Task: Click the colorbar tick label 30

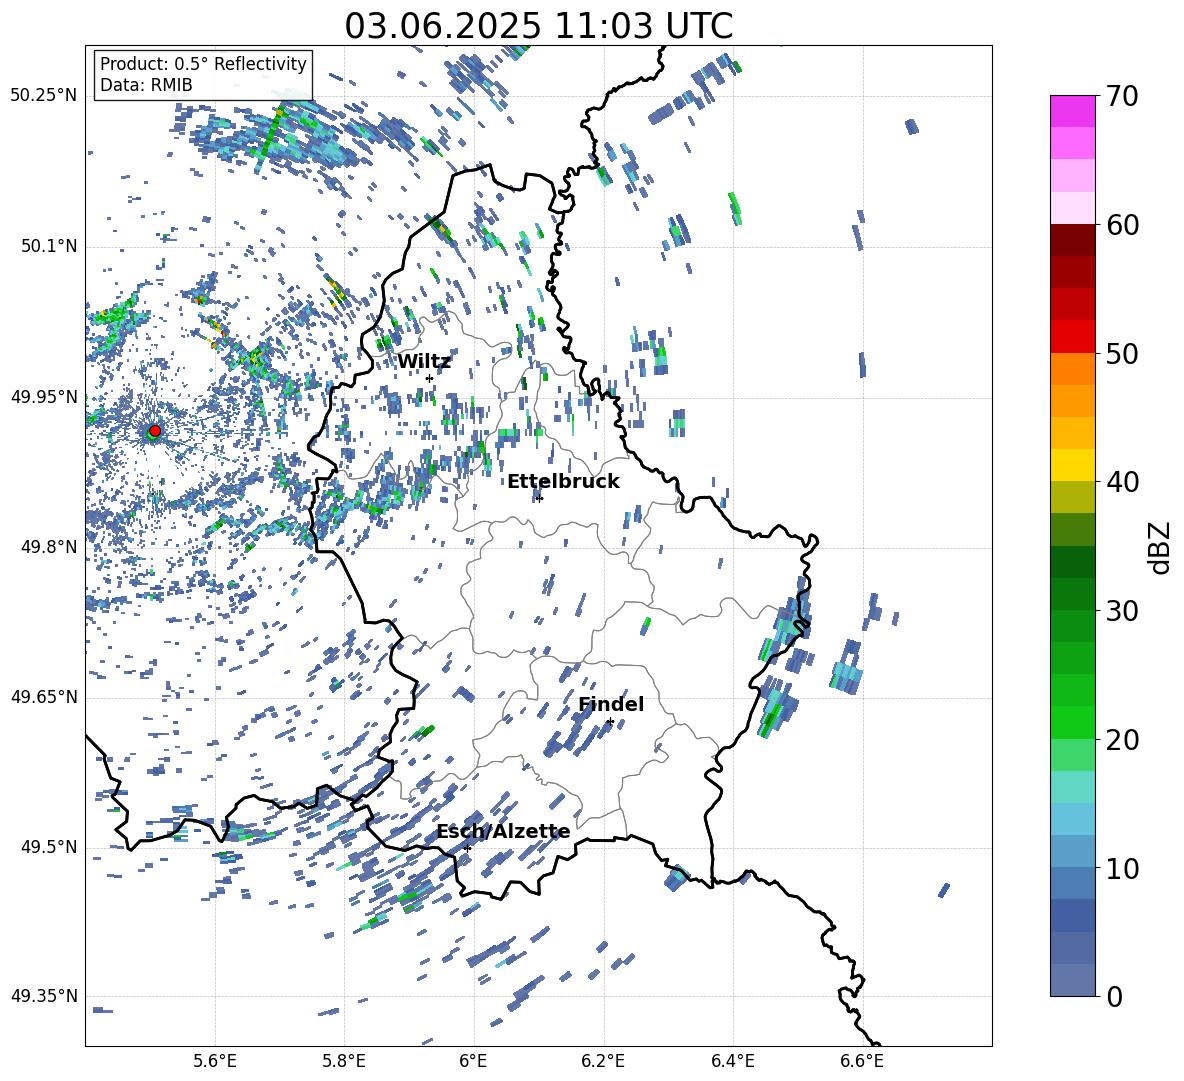Action: pyautogui.click(x=1122, y=611)
